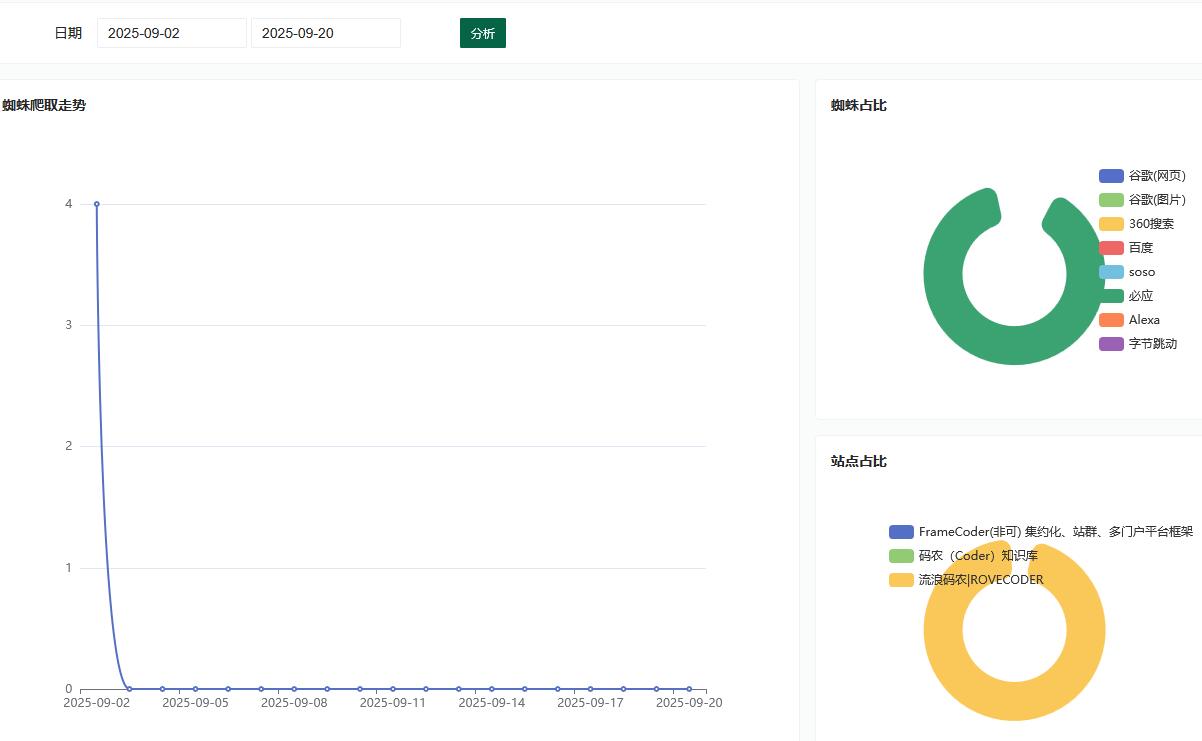Toggle 流浪码农|ROVECODER legend swatch

(x=901, y=580)
